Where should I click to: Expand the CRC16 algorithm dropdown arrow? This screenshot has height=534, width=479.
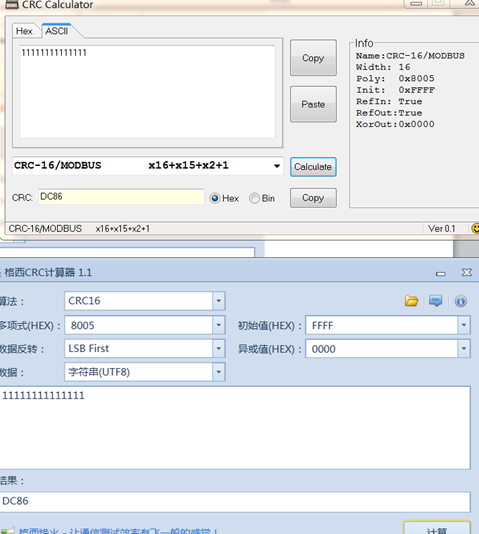tap(219, 301)
